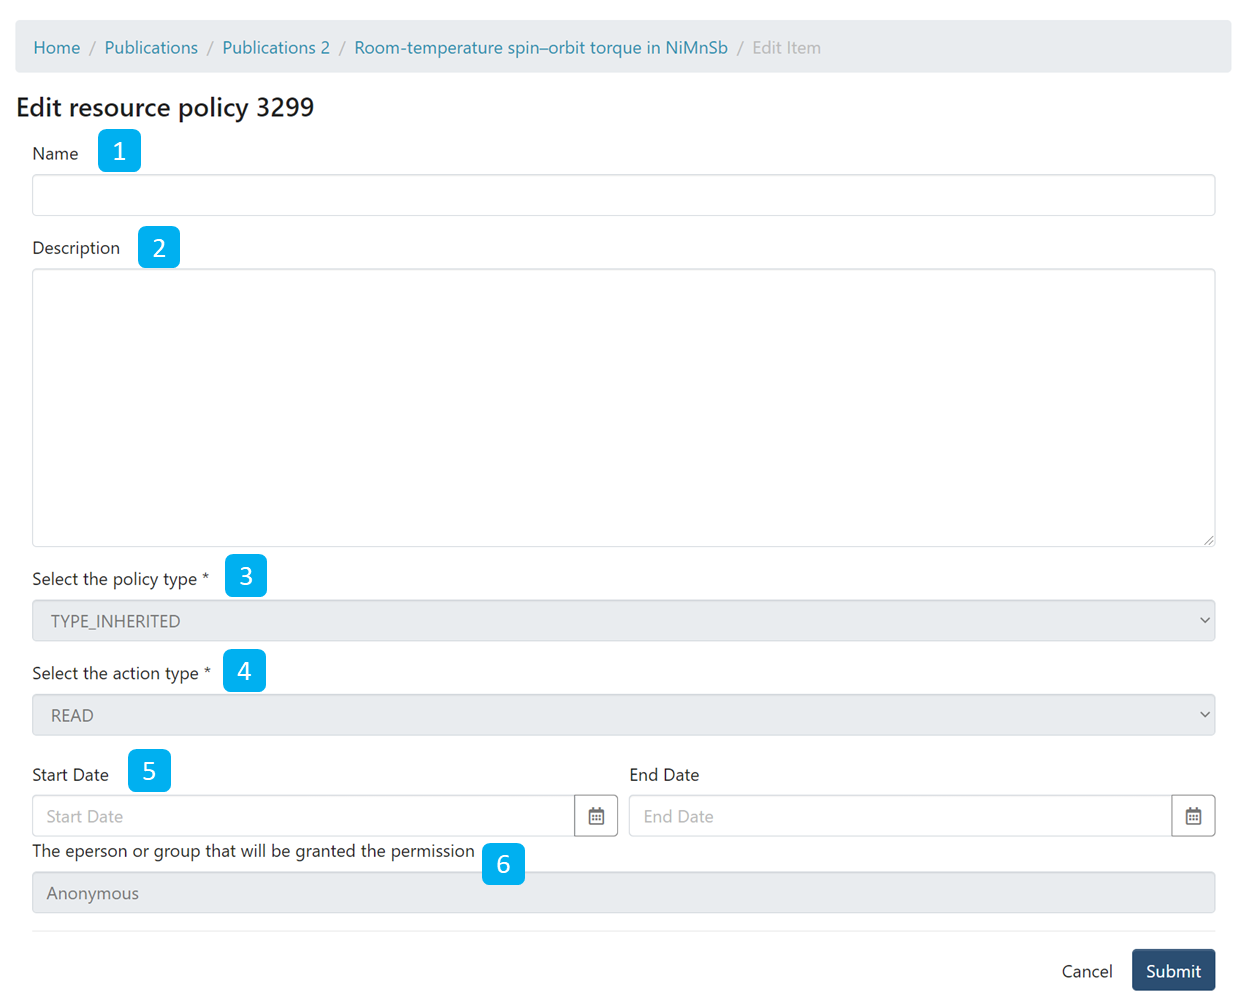Focus the Name text field
Image resolution: width=1249 pixels, height=1005 pixels.
pos(623,195)
